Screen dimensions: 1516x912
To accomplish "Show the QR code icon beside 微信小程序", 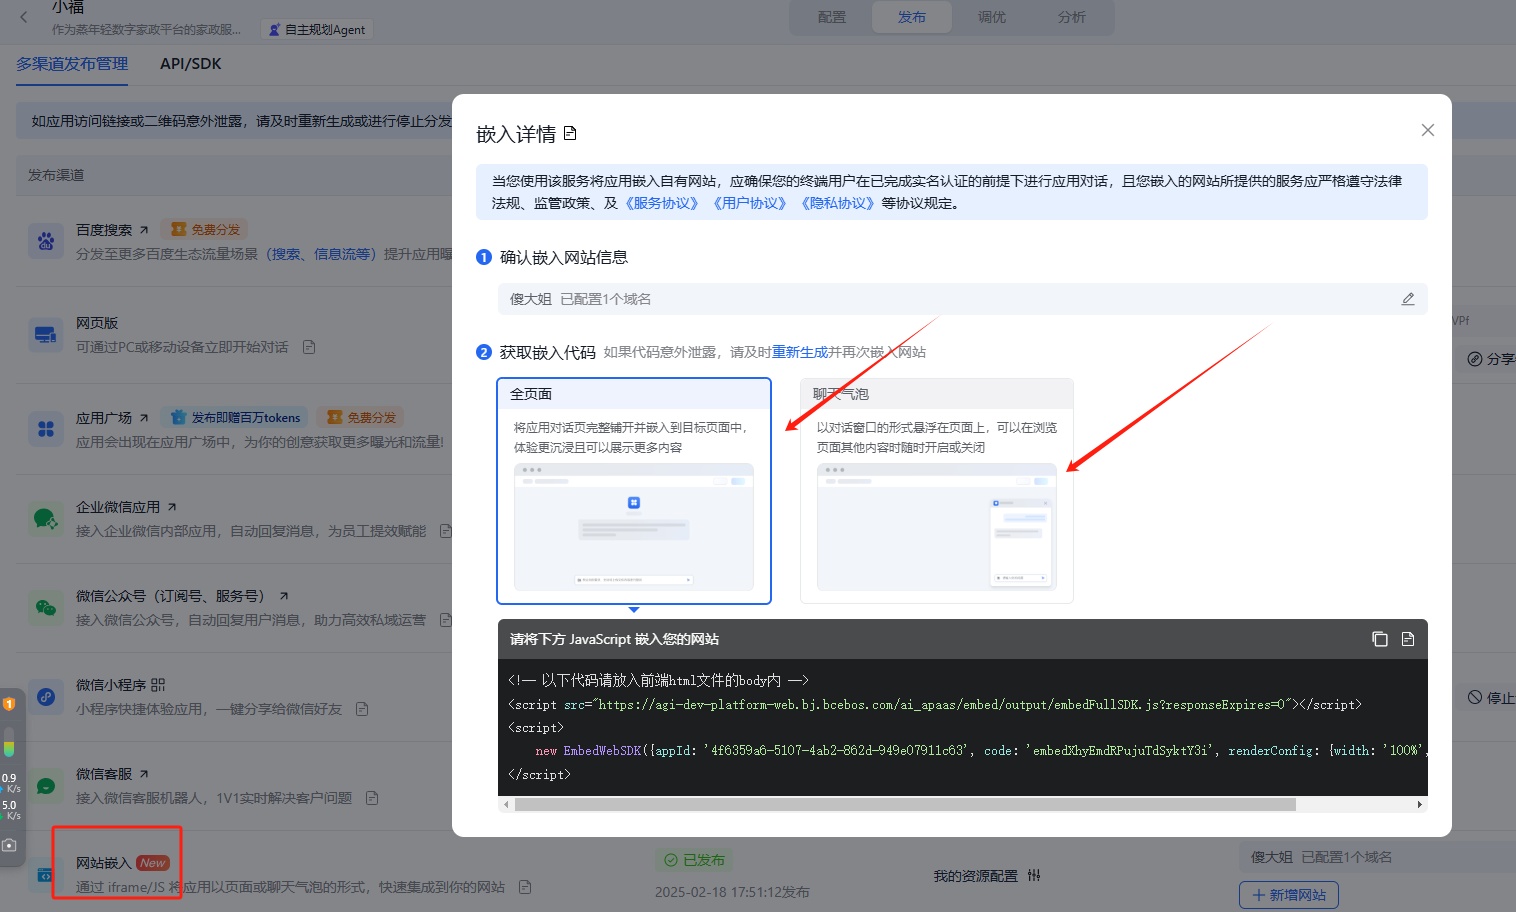I will [158, 685].
